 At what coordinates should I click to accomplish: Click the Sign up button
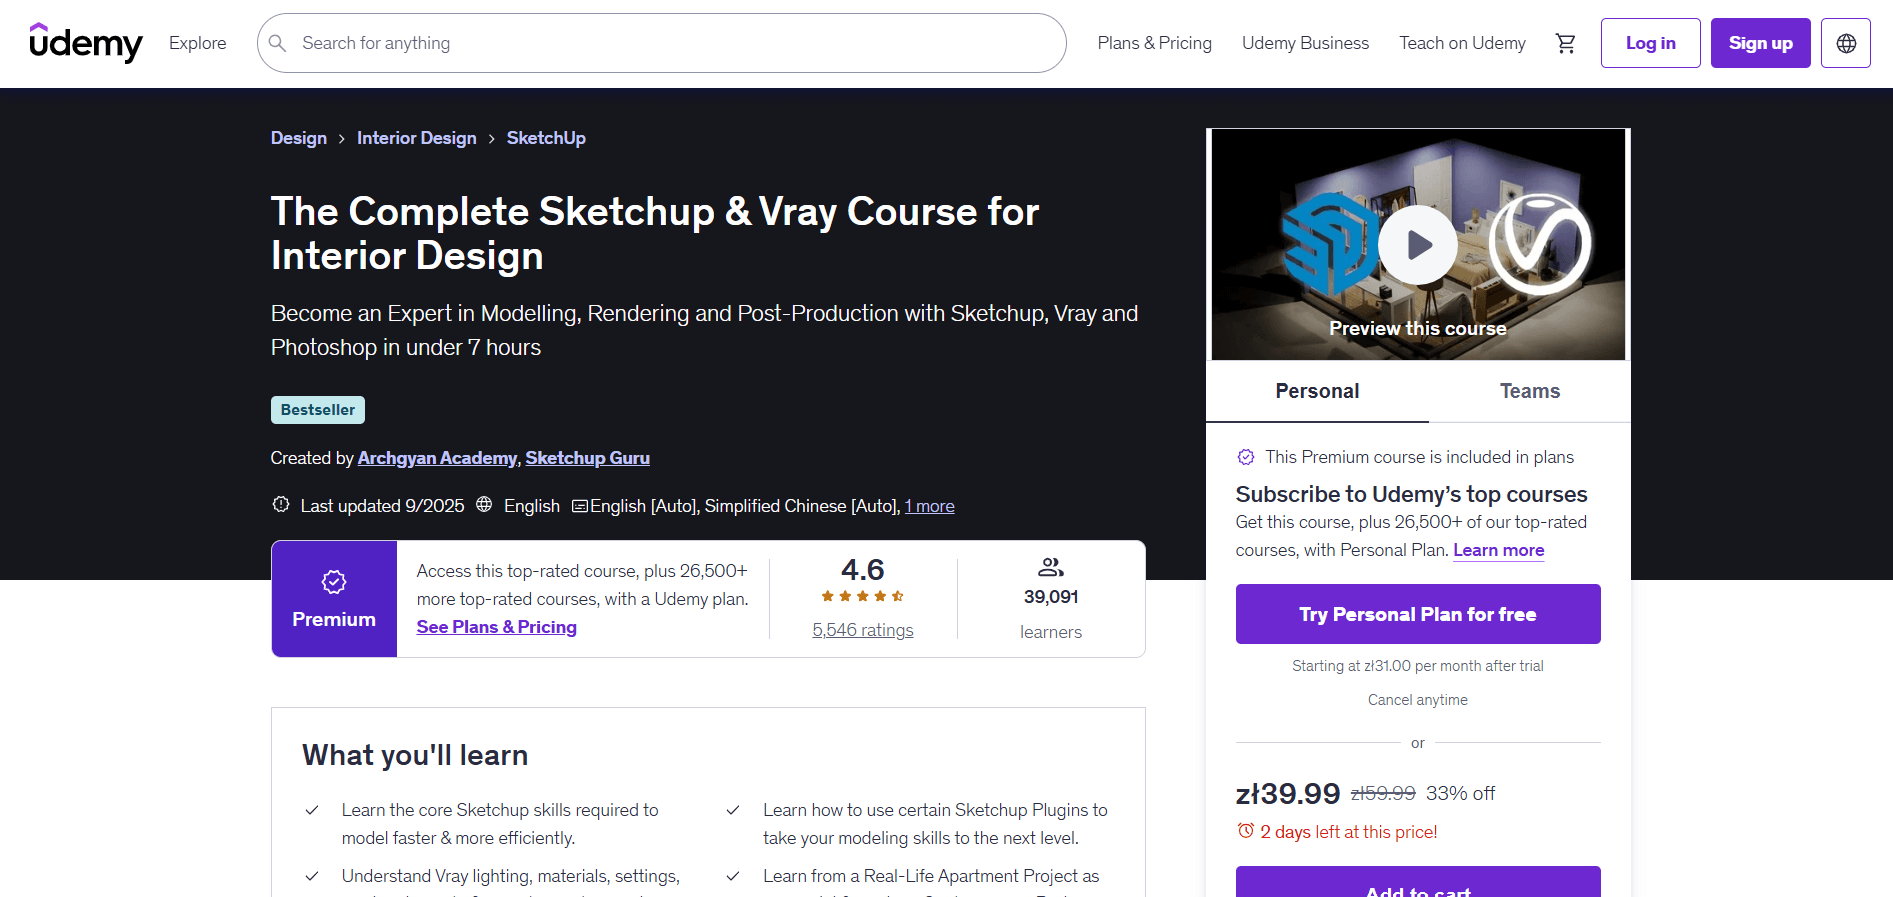click(1760, 43)
